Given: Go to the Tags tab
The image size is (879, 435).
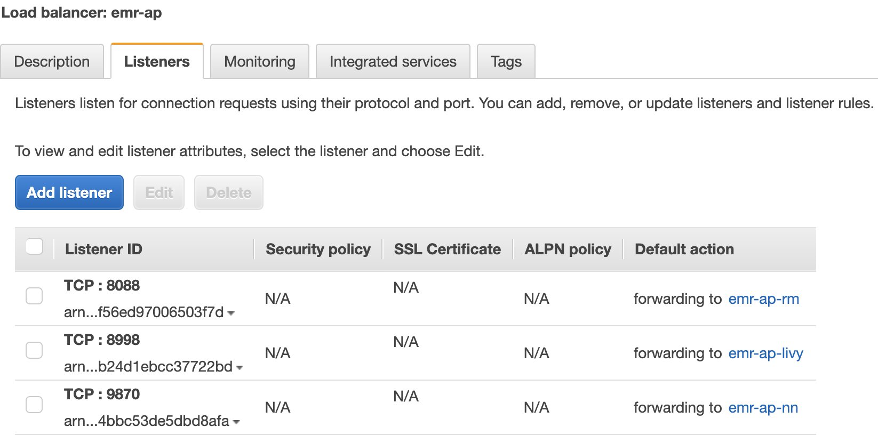Looking at the screenshot, I should pos(506,61).
